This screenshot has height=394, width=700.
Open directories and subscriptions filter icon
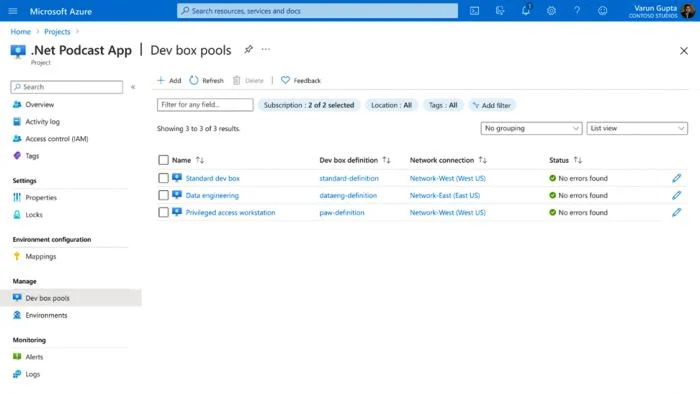500,11
